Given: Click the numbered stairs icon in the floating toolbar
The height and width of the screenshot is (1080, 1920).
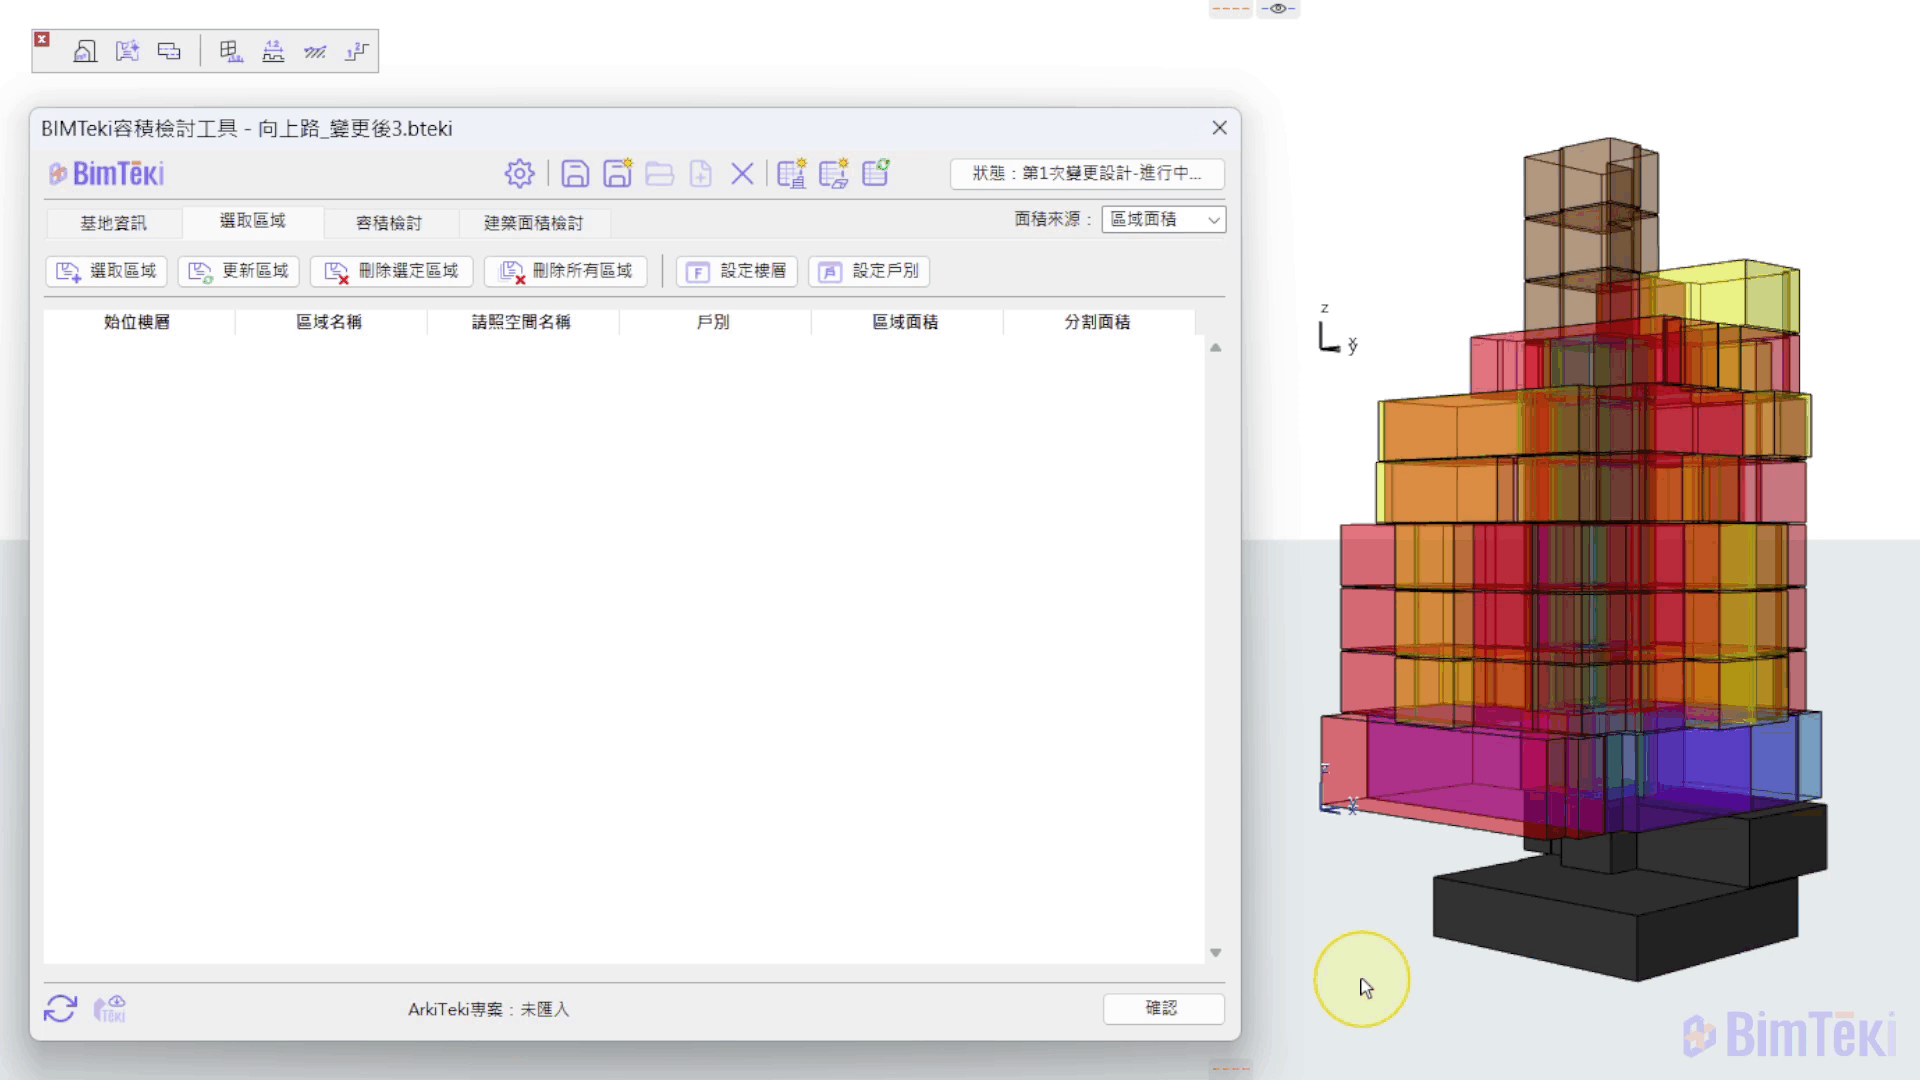Looking at the screenshot, I should click(356, 51).
